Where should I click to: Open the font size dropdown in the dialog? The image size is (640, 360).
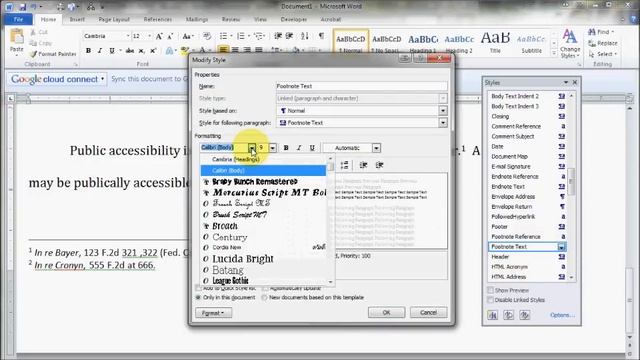point(273,148)
